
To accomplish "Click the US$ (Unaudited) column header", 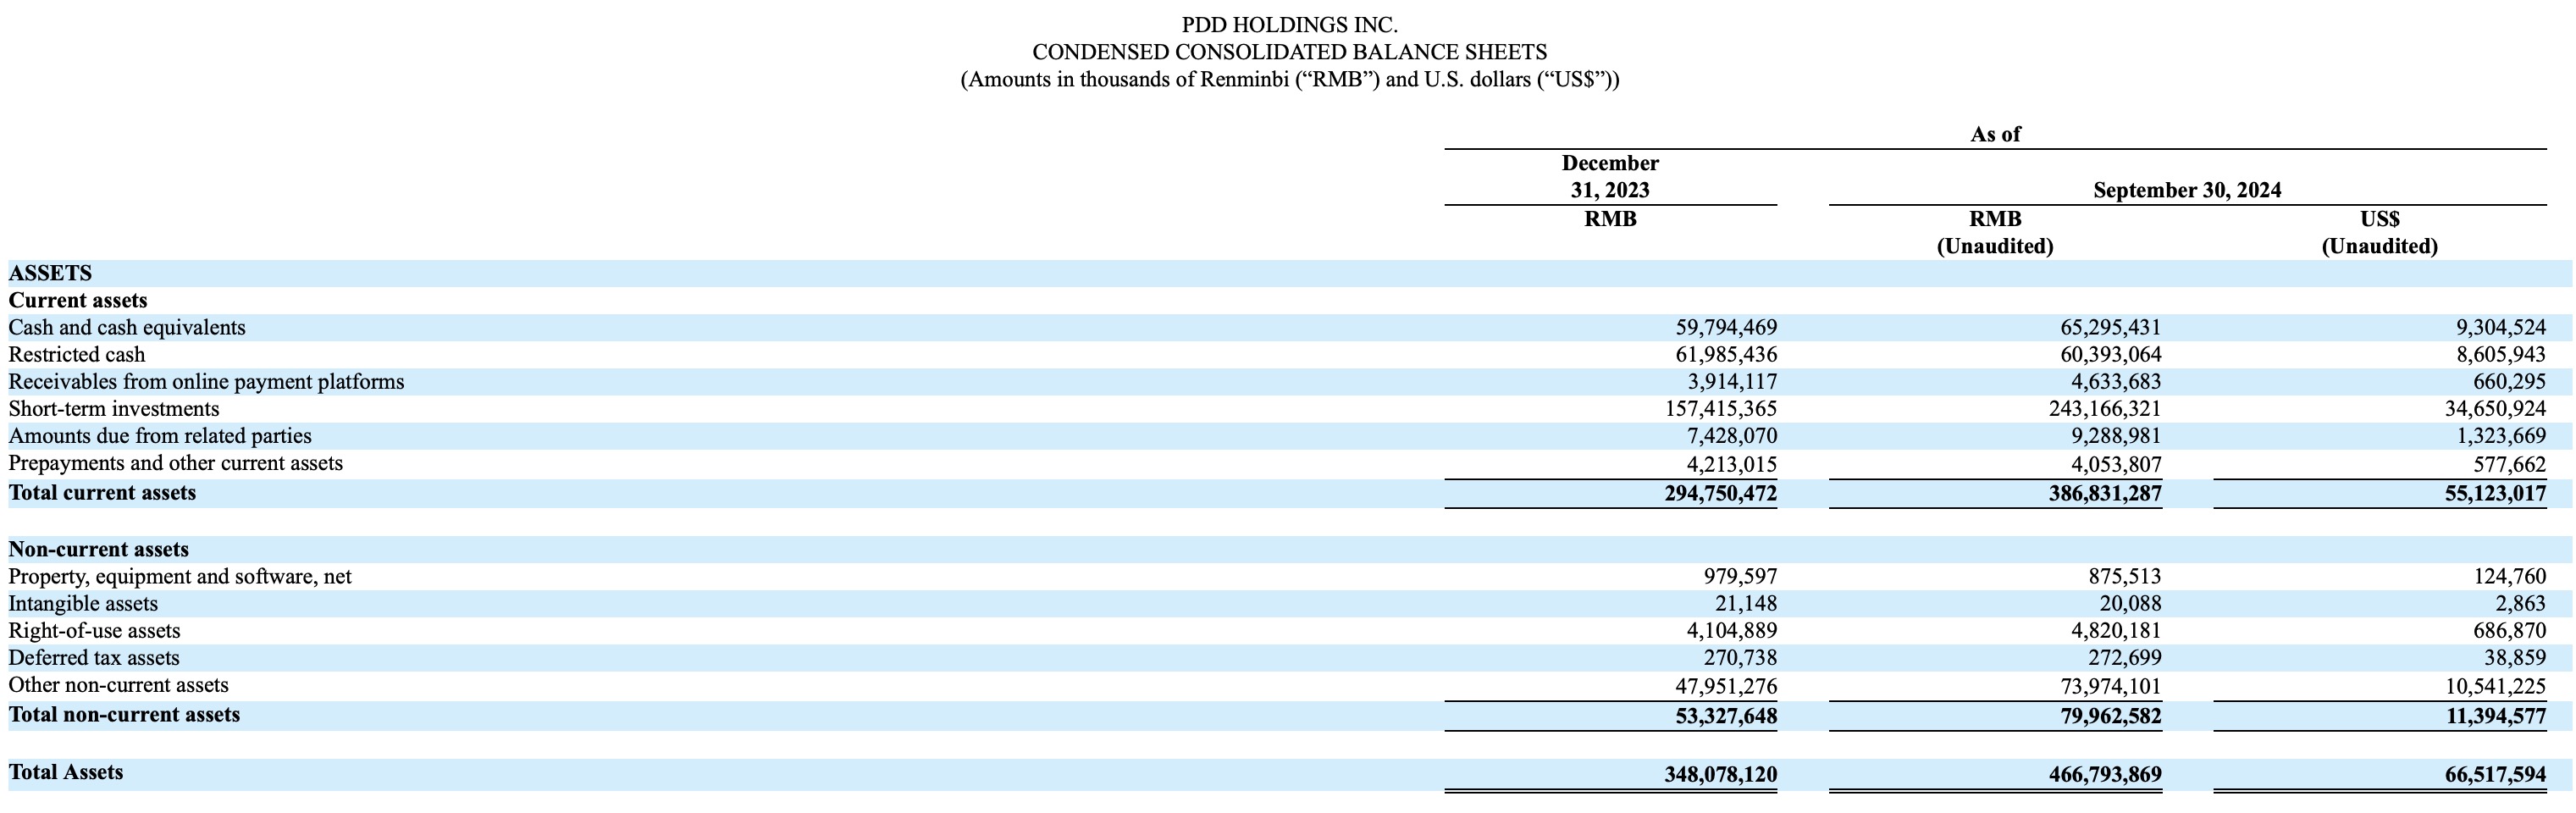I will tap(2379, 232).
